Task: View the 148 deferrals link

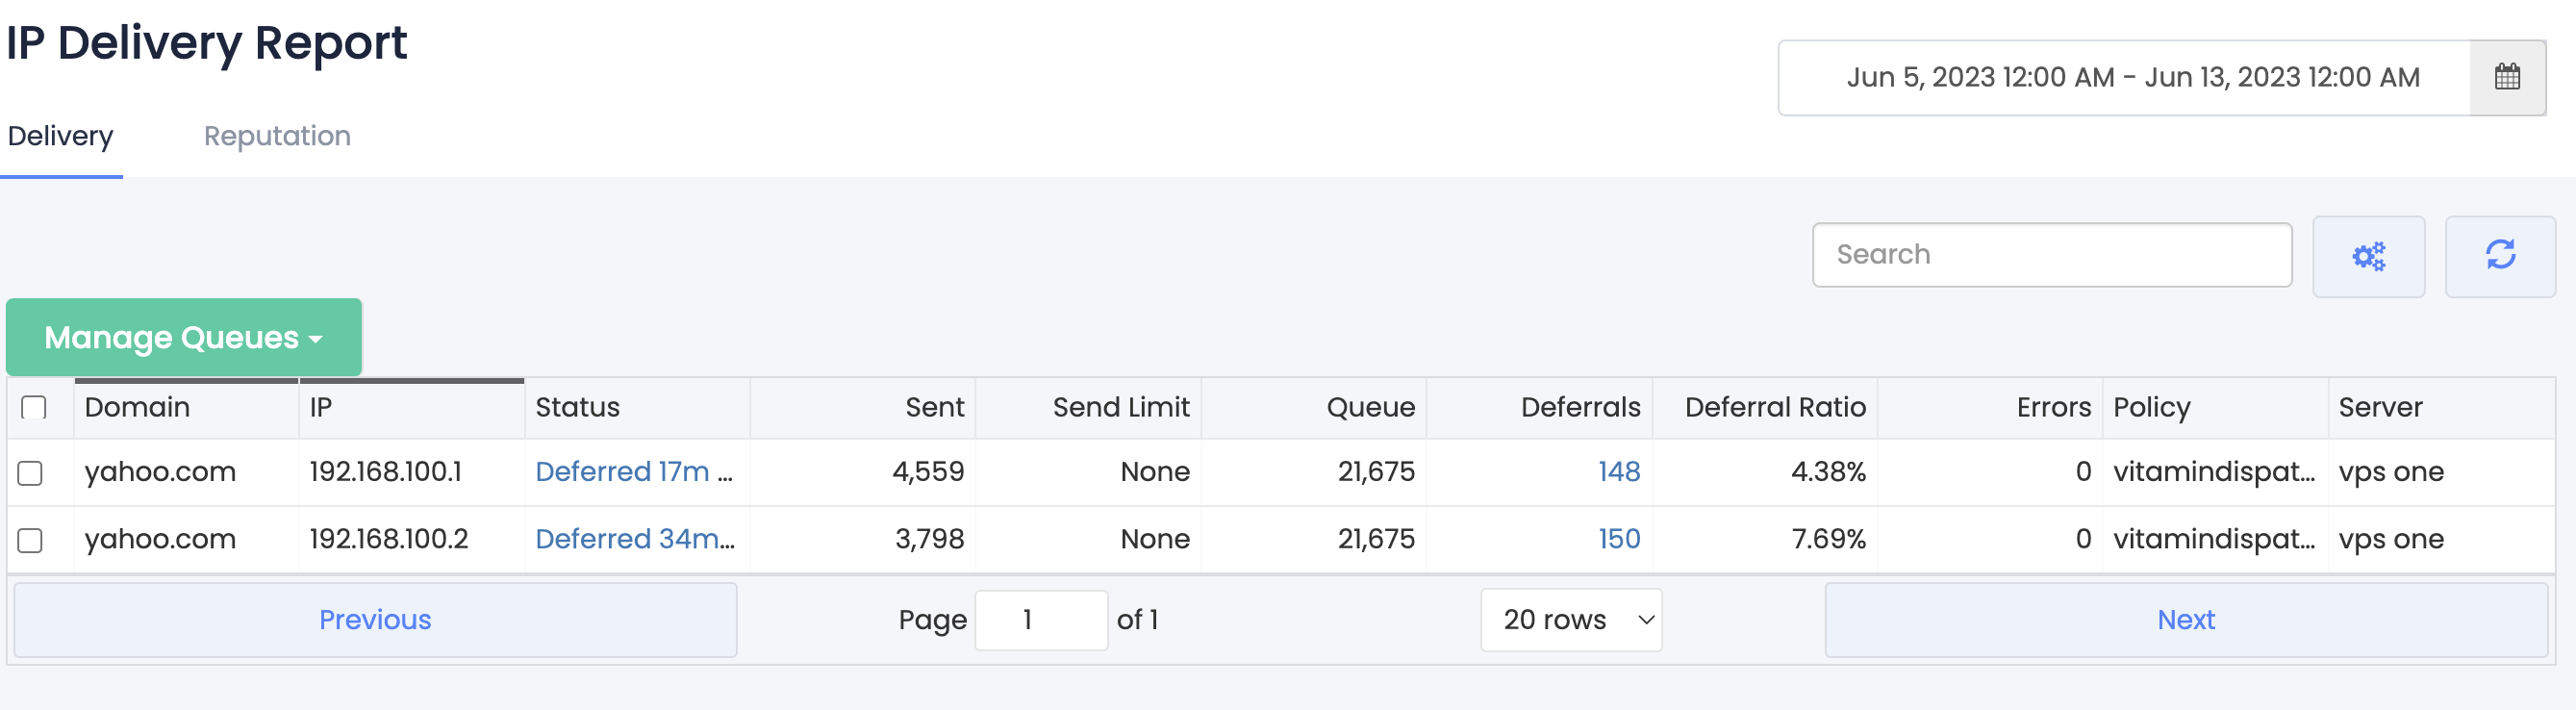Action: click(x=1619, y=472)
